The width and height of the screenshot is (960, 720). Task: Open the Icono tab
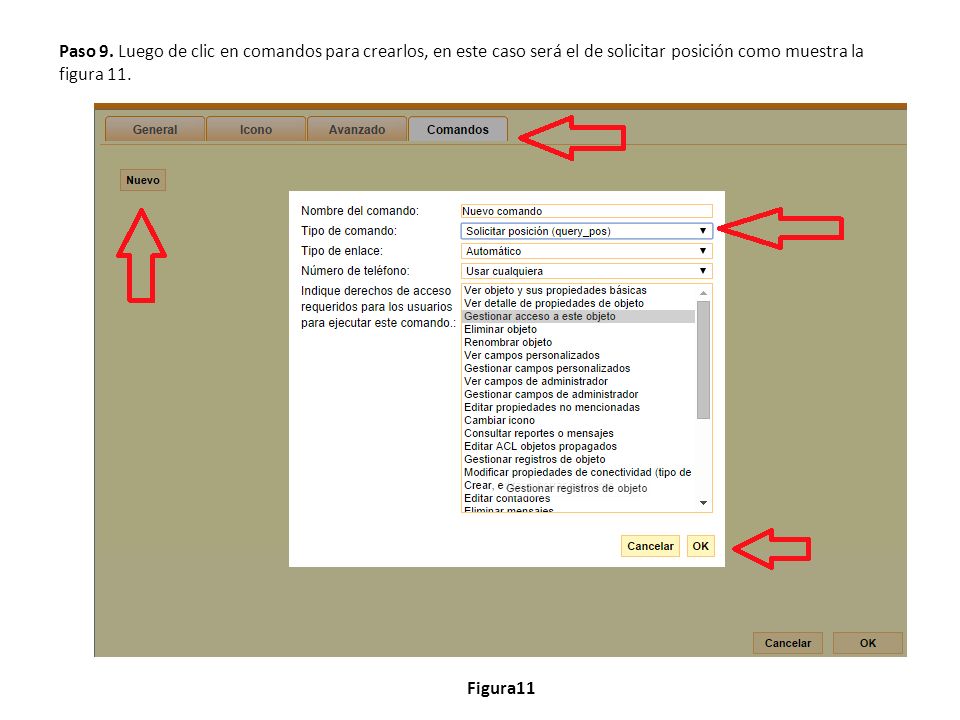coord(256,129)
